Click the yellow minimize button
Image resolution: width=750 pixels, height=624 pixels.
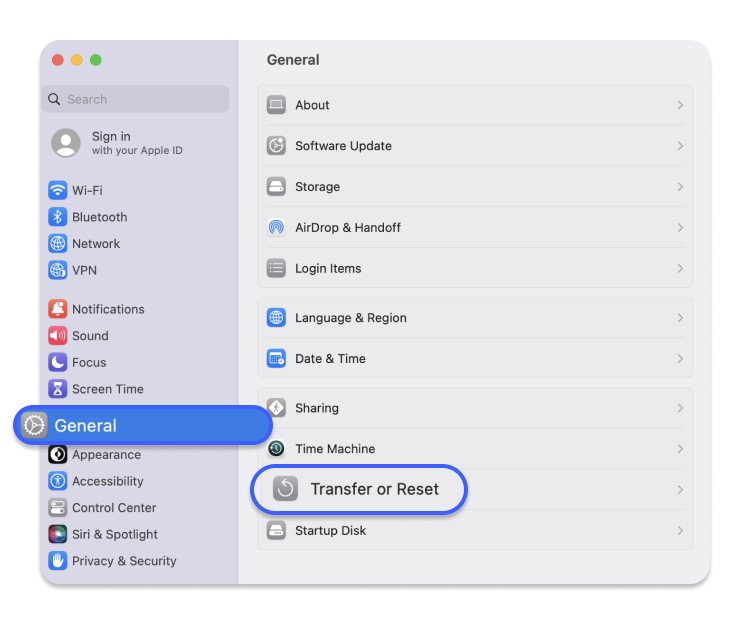77,60
